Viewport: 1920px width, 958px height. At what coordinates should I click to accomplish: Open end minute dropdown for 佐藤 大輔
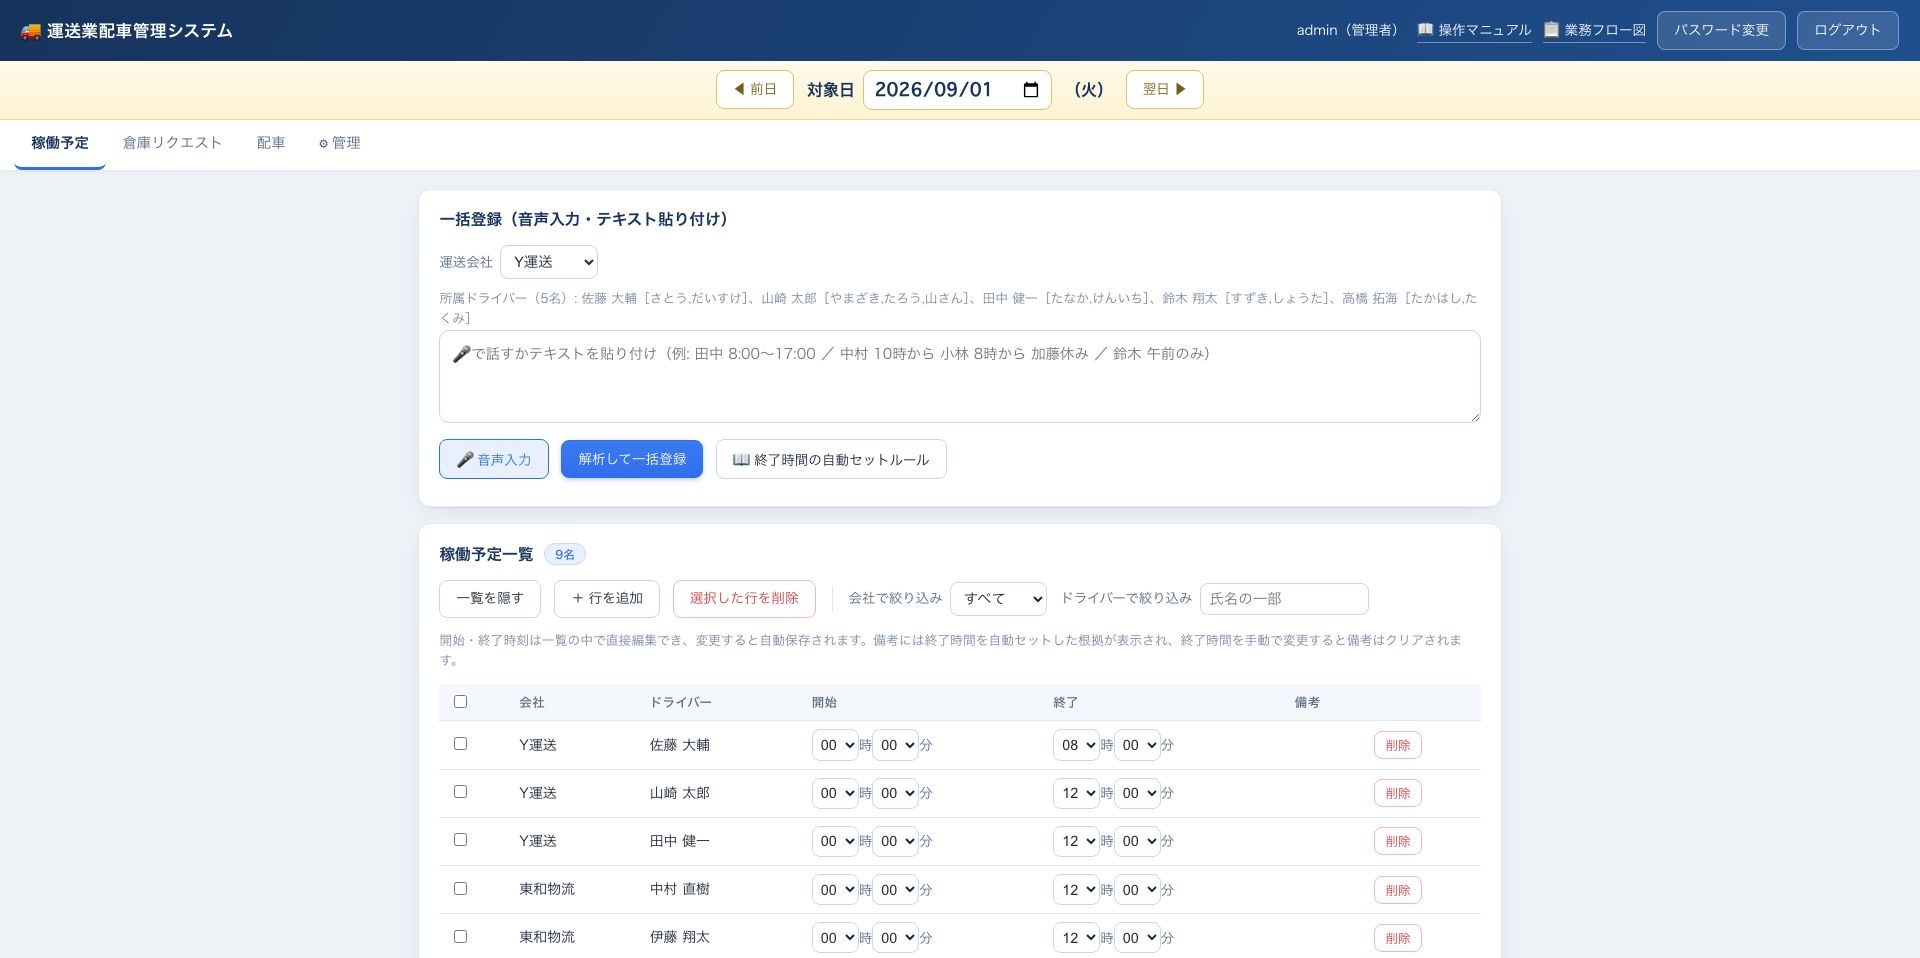pyautogui.click(x=1137, y=745)
